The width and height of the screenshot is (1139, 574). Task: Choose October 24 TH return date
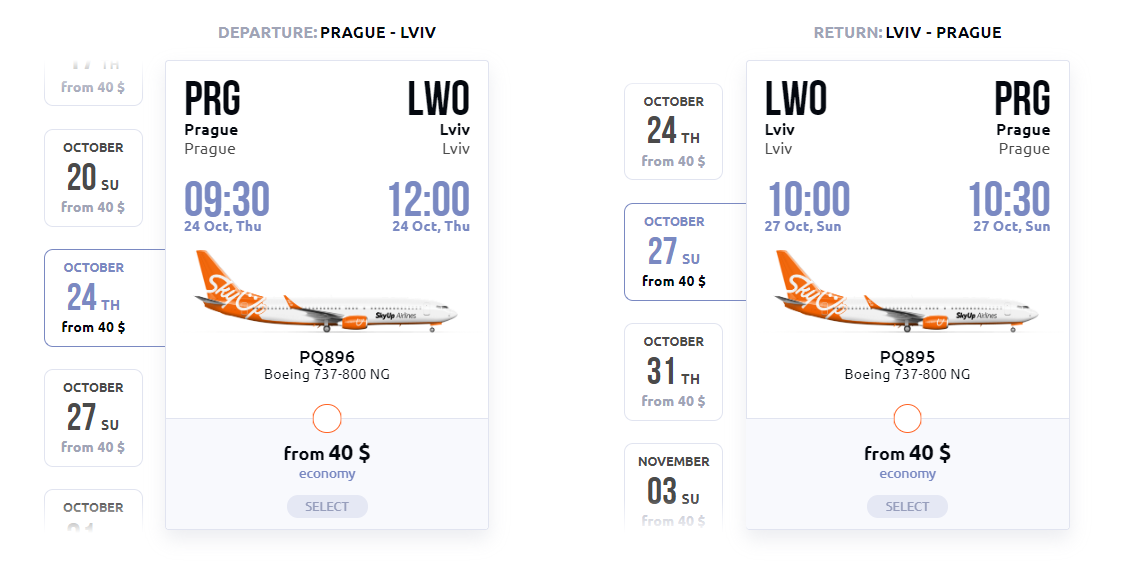(x=673, y=132)
